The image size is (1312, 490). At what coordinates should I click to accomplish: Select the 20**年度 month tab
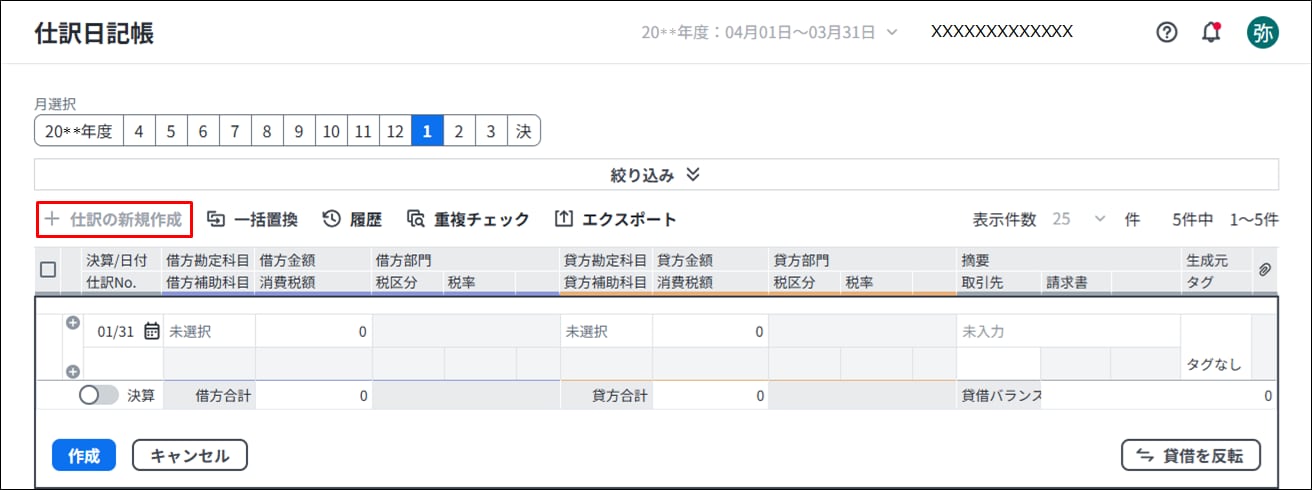[79, 131]
